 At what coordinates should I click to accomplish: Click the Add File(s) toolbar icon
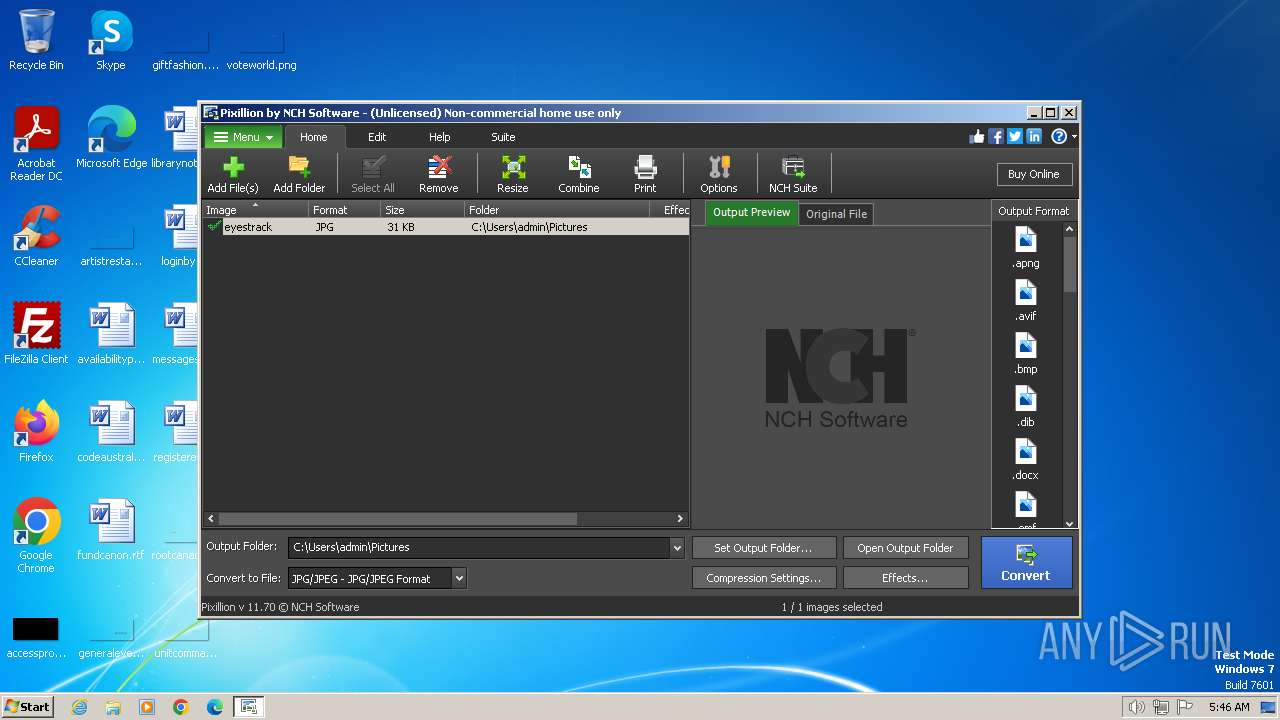pos(232,175)
